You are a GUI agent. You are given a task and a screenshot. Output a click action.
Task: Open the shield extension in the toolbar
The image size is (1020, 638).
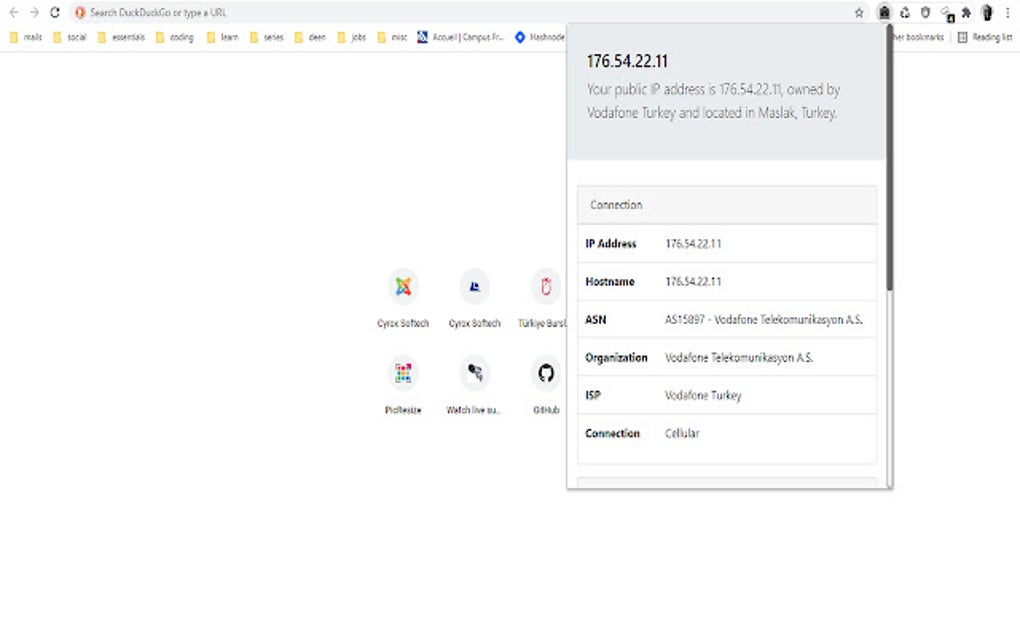click(x=925, y=12)
